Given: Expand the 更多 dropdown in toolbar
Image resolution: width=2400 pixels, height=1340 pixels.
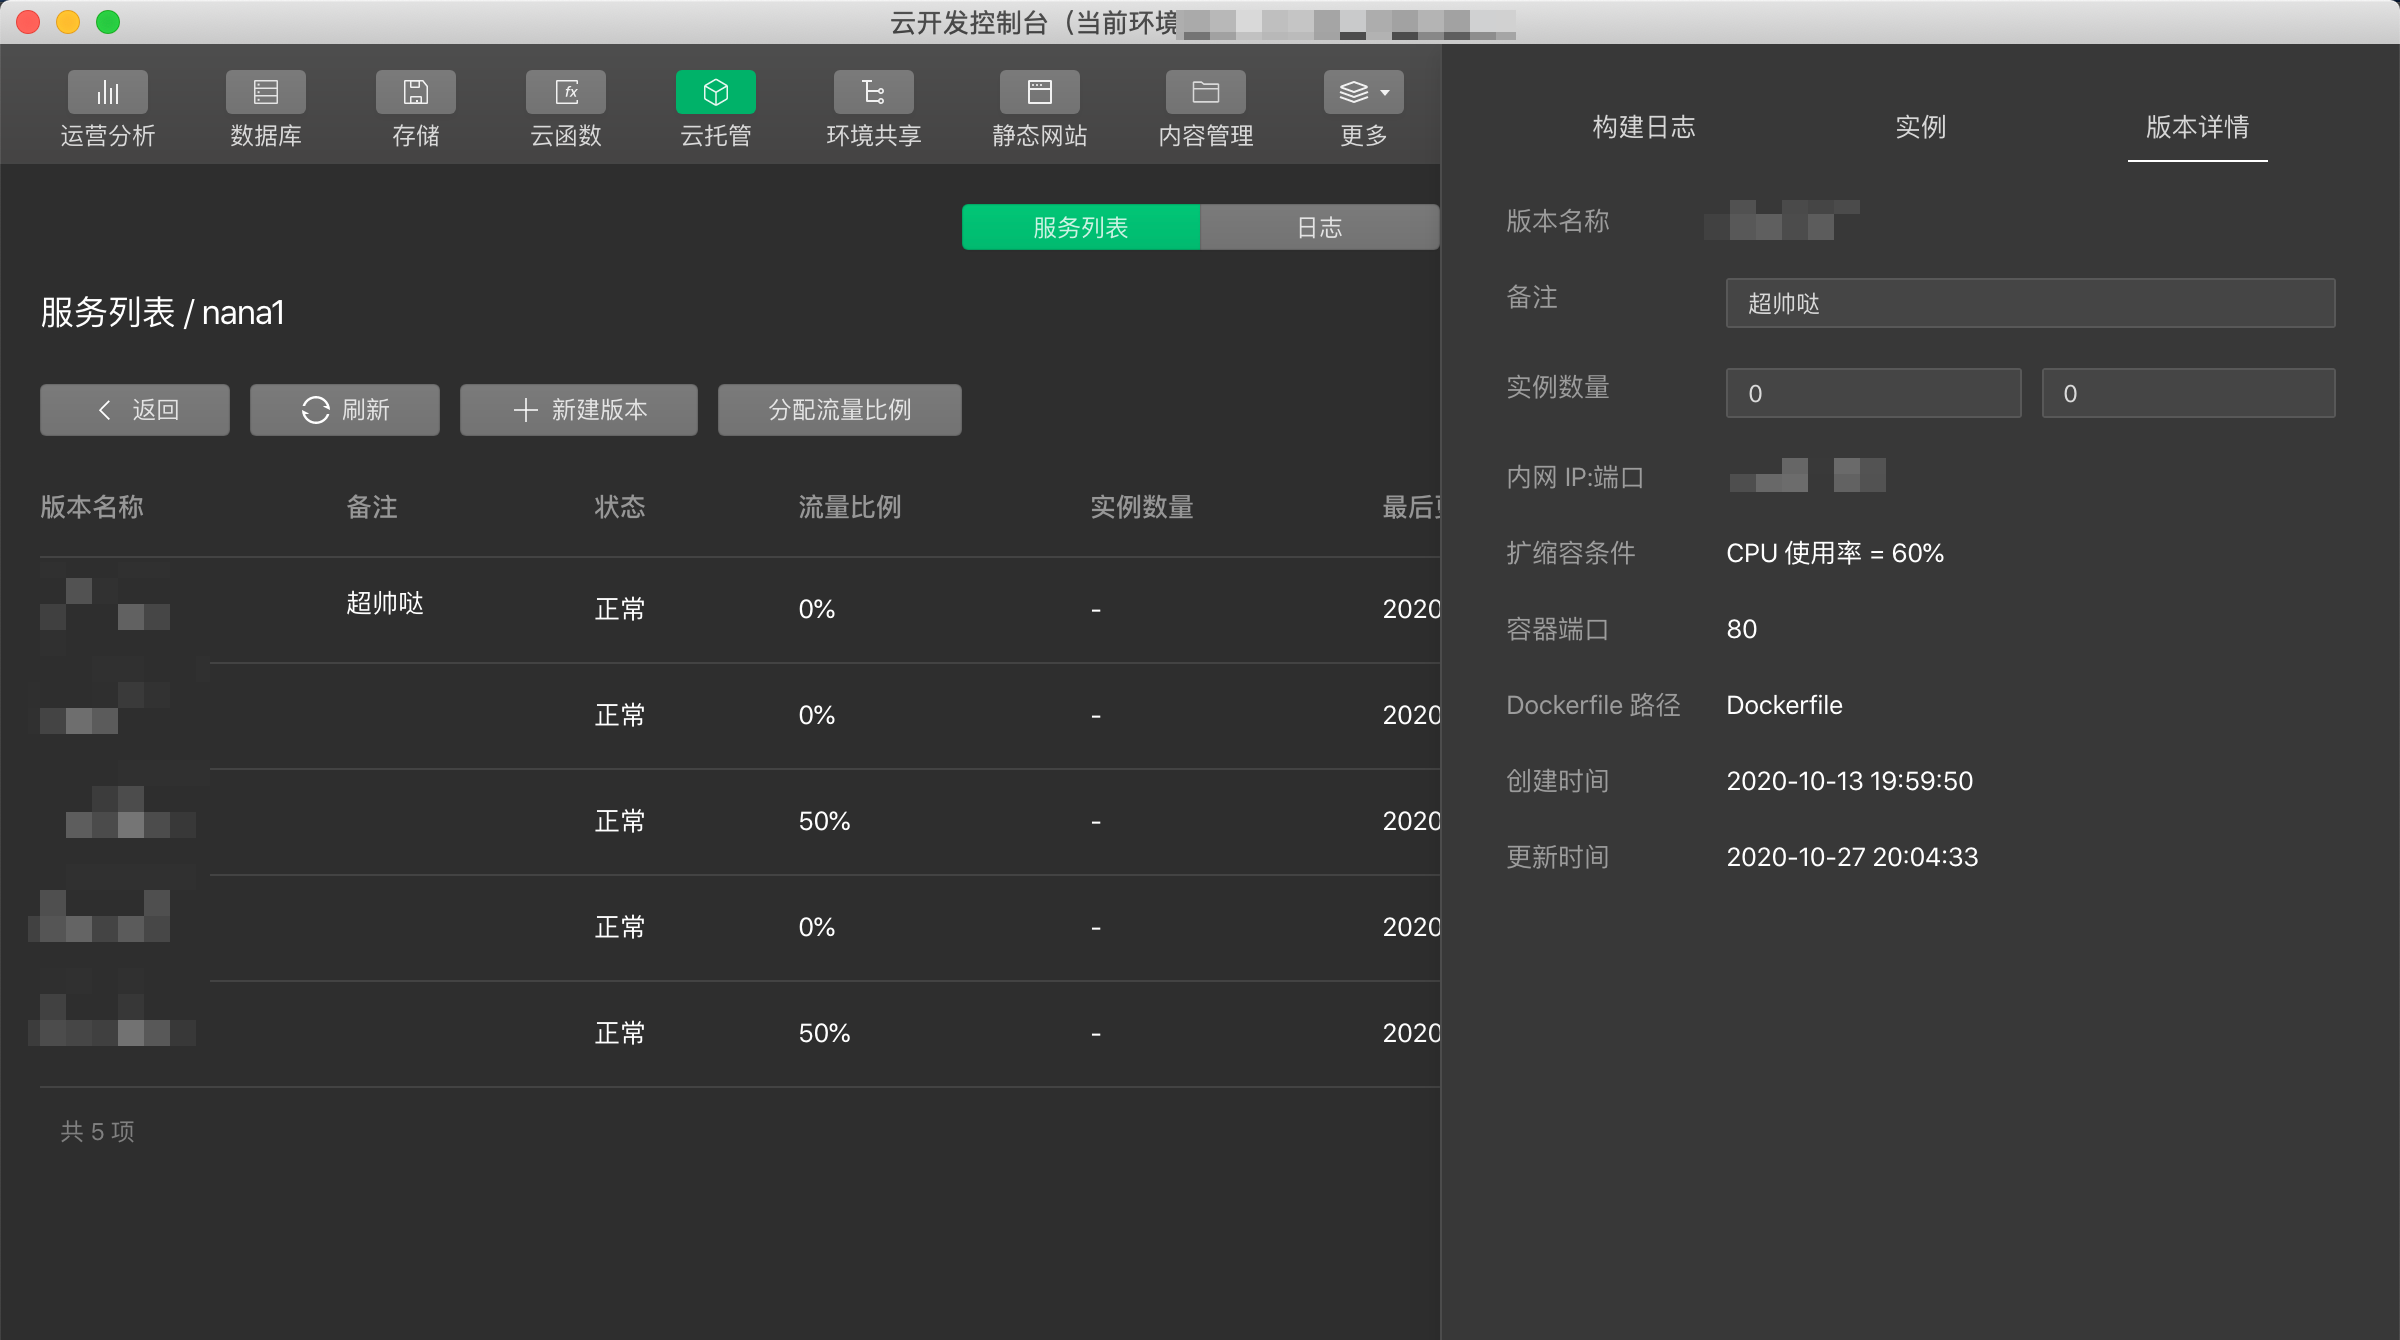Looking at the screenshot, I should 1363,93.
